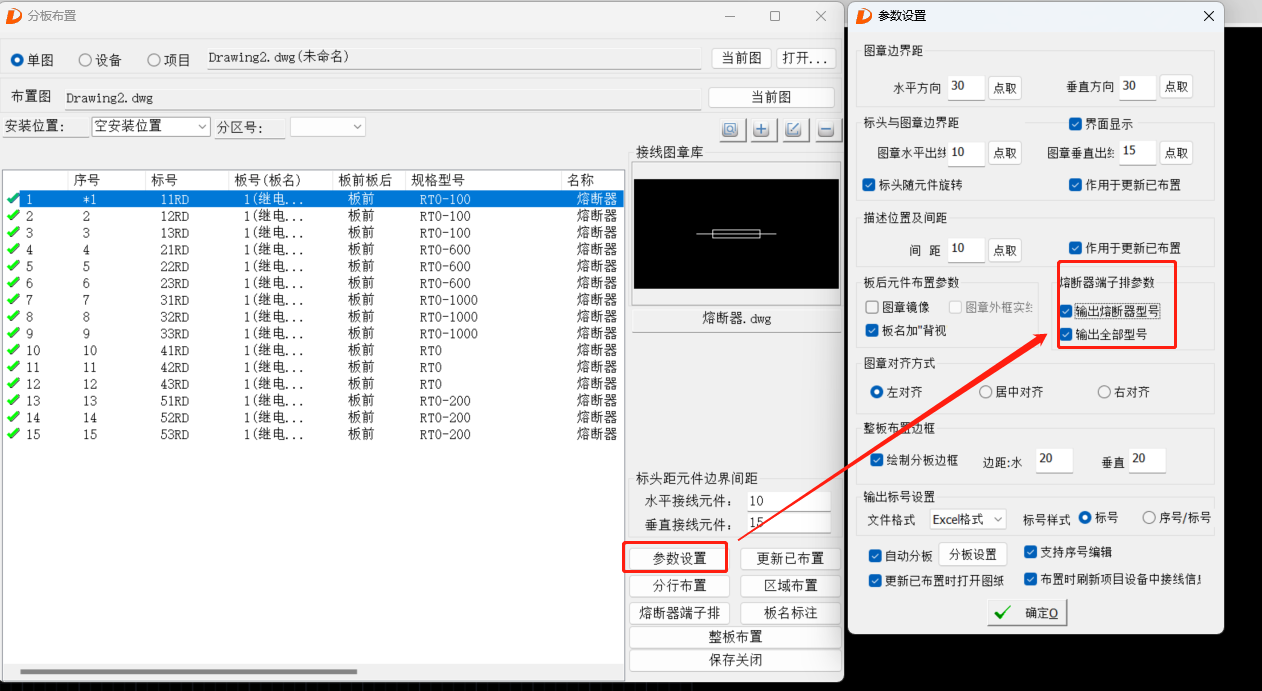Click the 熔断器端子排 button

(x=679, y=612)
